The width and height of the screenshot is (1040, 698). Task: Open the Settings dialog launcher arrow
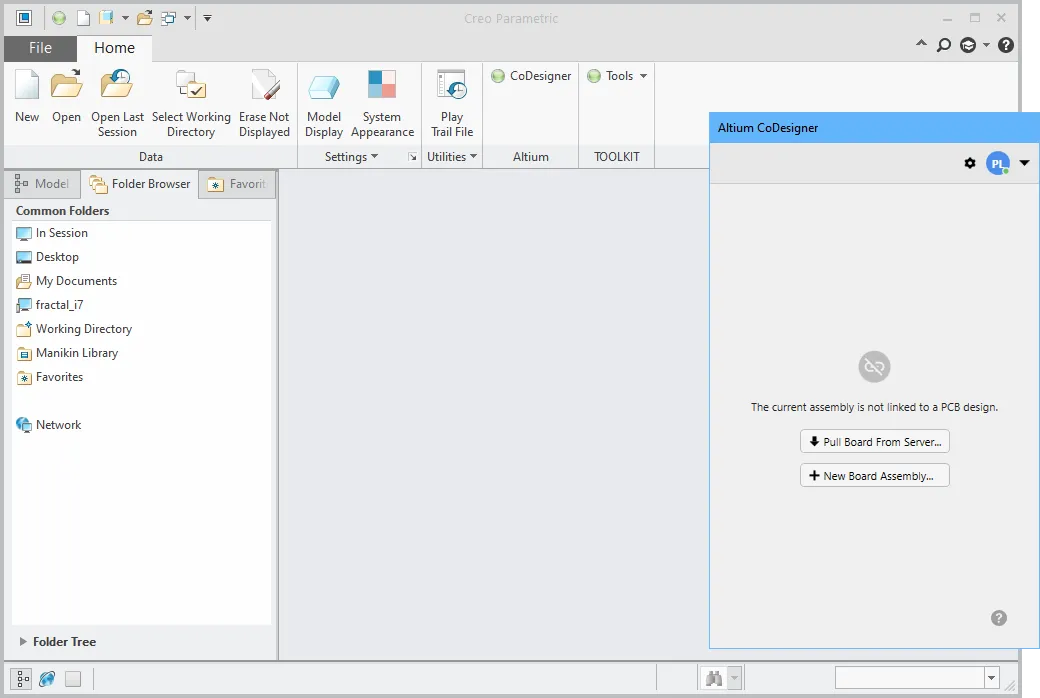tap(413, 157)
